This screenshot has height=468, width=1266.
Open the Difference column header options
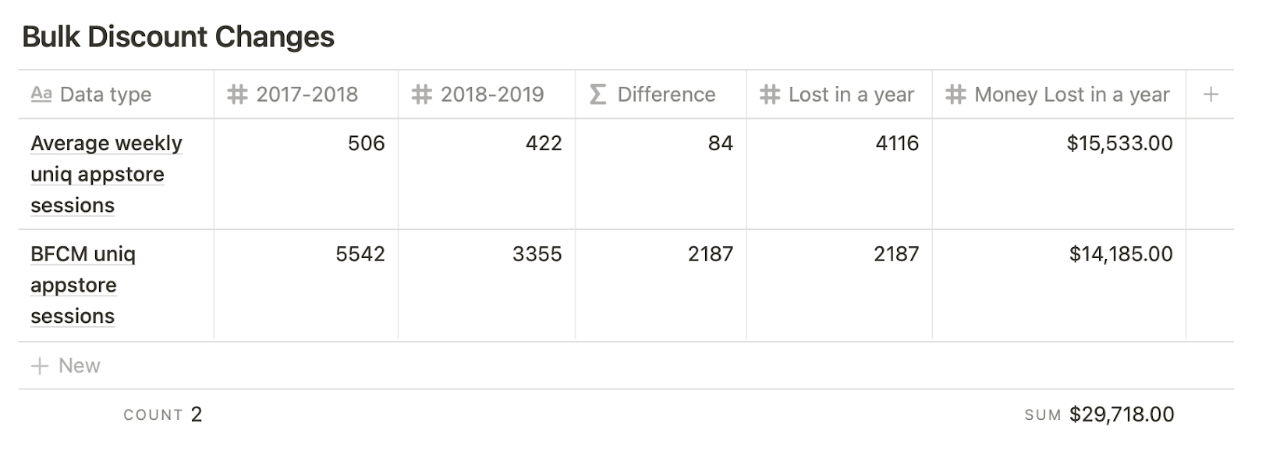click(661, 94)
